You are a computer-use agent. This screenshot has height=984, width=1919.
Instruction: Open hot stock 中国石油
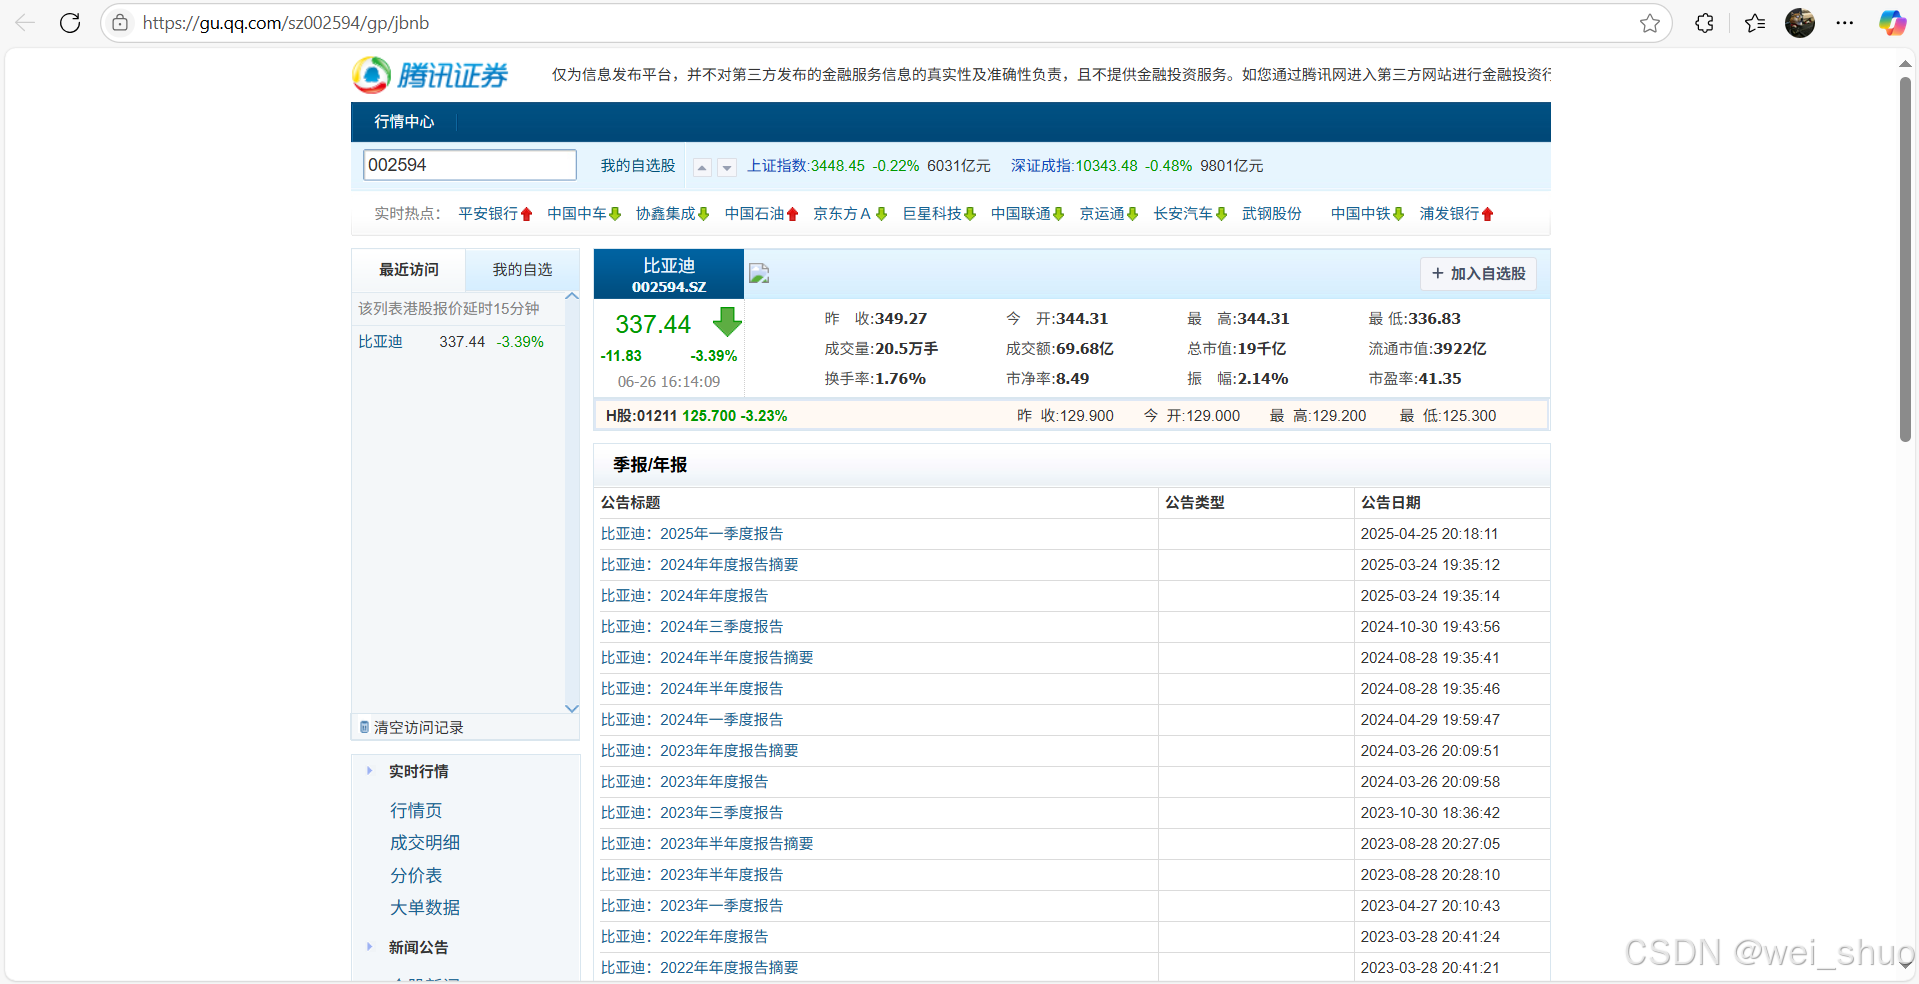(755, 214)
